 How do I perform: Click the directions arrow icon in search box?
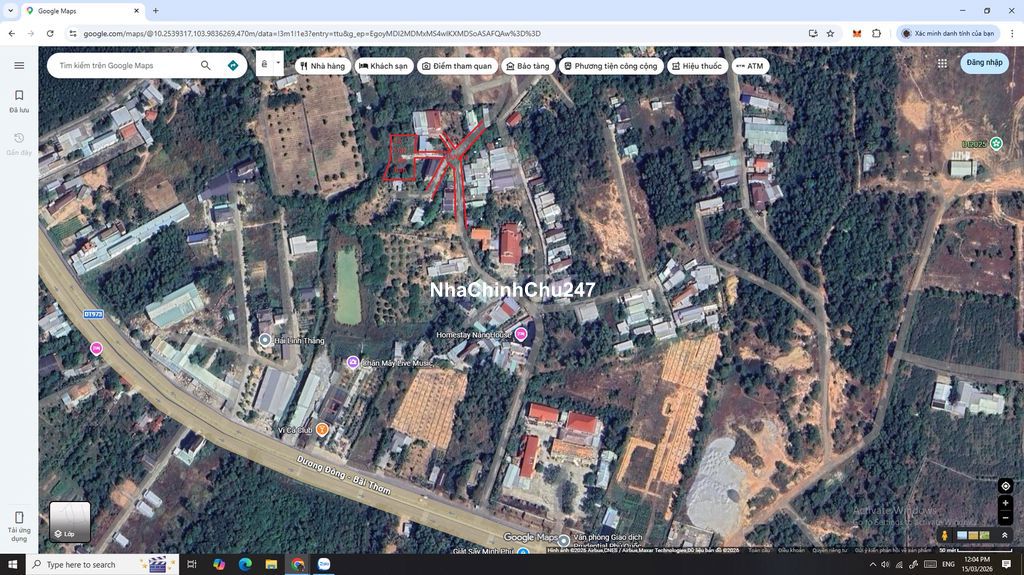coord(233,65)
